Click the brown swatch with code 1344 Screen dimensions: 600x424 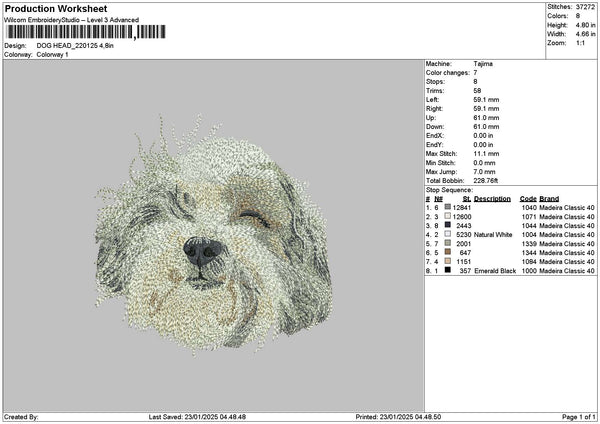447,252
